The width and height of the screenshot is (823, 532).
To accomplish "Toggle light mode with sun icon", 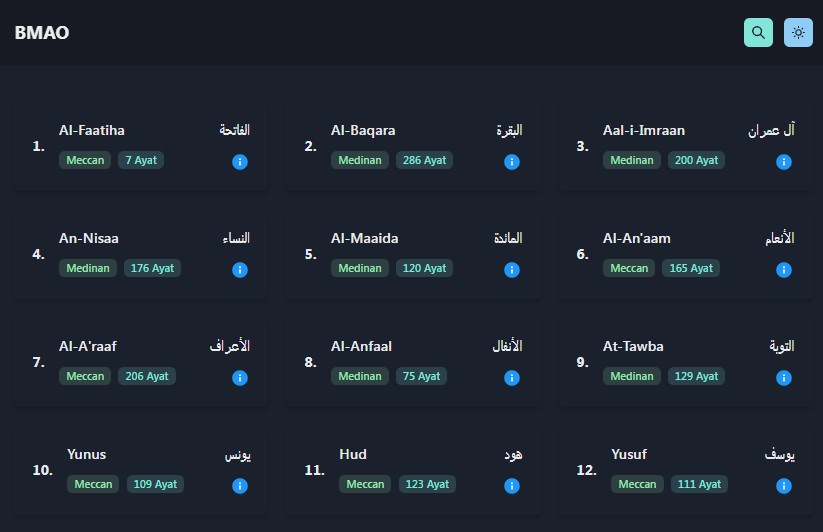I will pos(798,32).
